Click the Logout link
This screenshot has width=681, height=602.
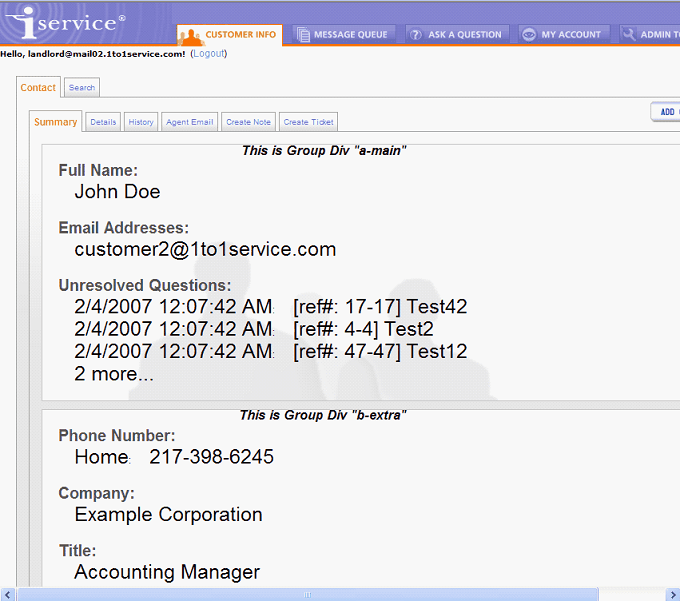[209, 53]
